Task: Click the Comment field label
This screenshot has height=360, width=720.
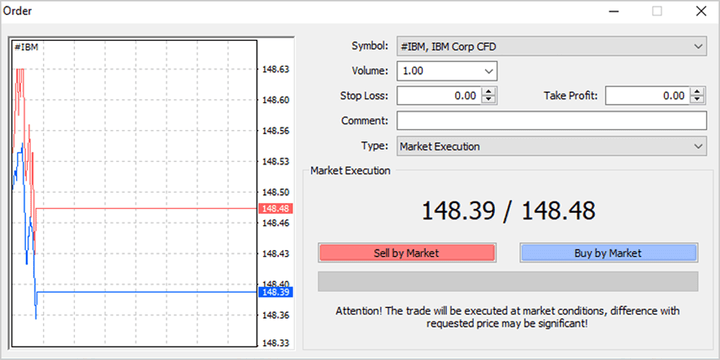Action: click(365, 121)
